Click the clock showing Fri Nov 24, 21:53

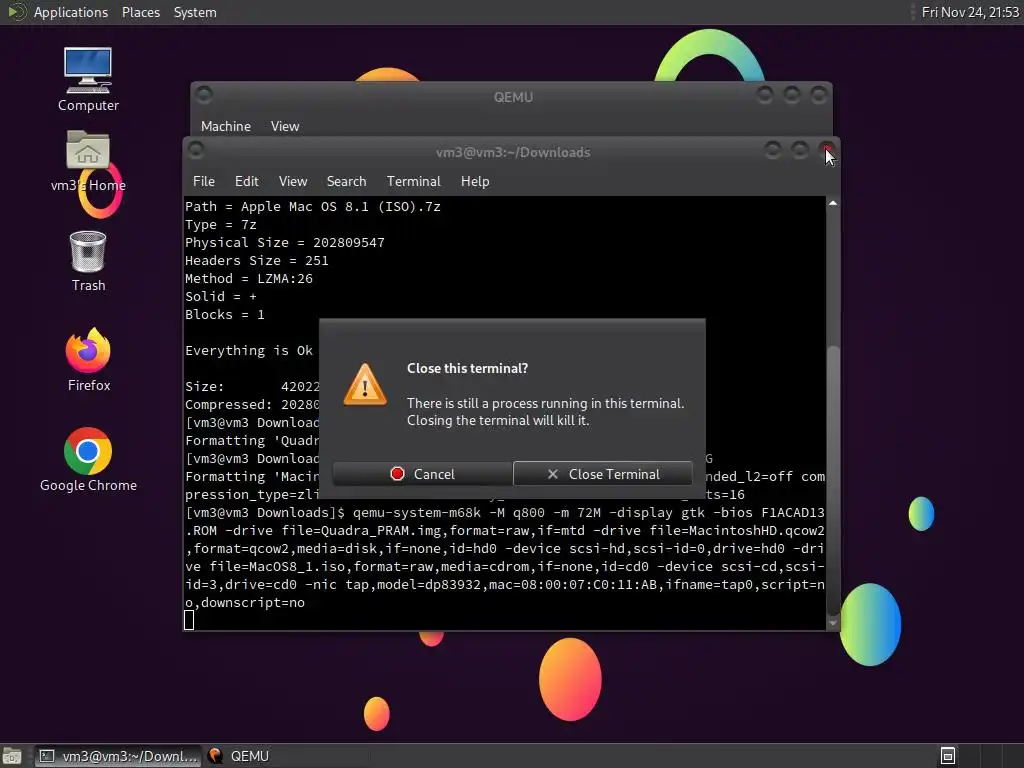970,12
